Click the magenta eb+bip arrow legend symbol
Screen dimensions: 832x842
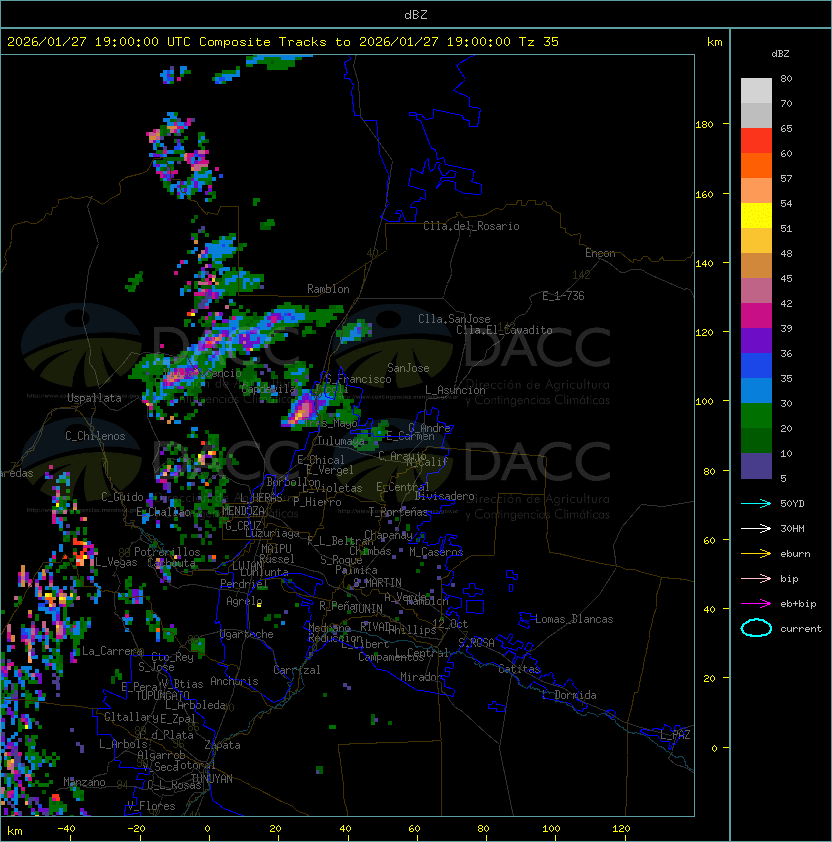click(756, 604)
